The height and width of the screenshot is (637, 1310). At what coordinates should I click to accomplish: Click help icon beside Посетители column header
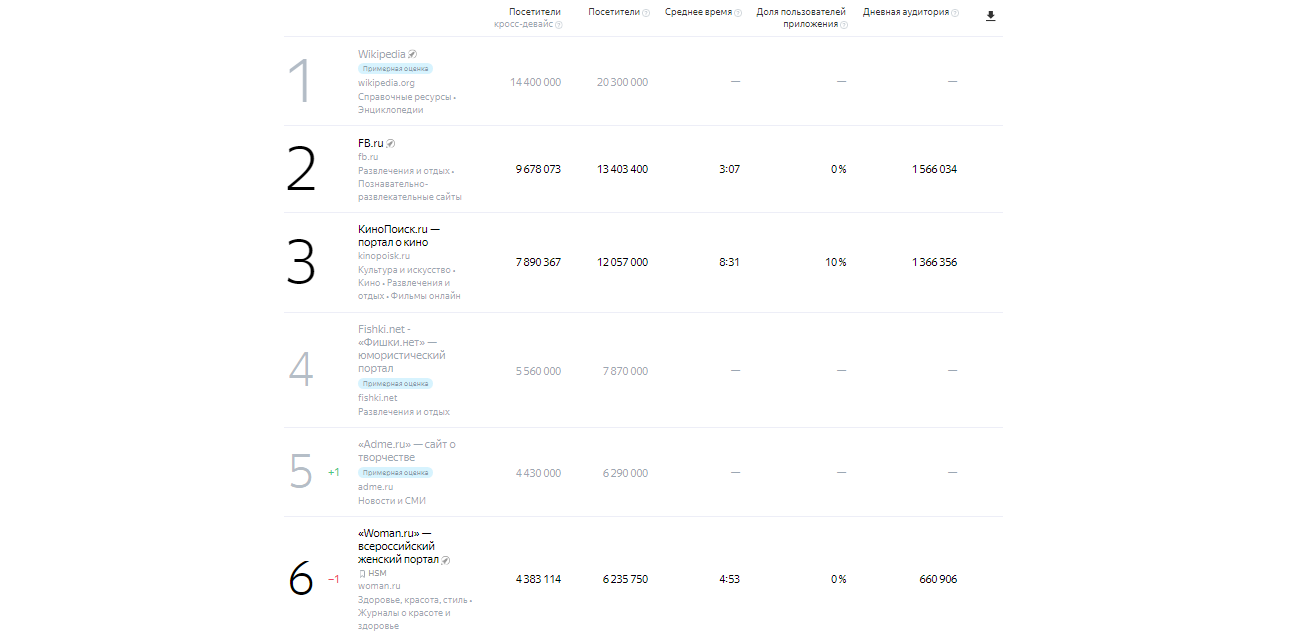pyautogui.click(x=646, y=13)
